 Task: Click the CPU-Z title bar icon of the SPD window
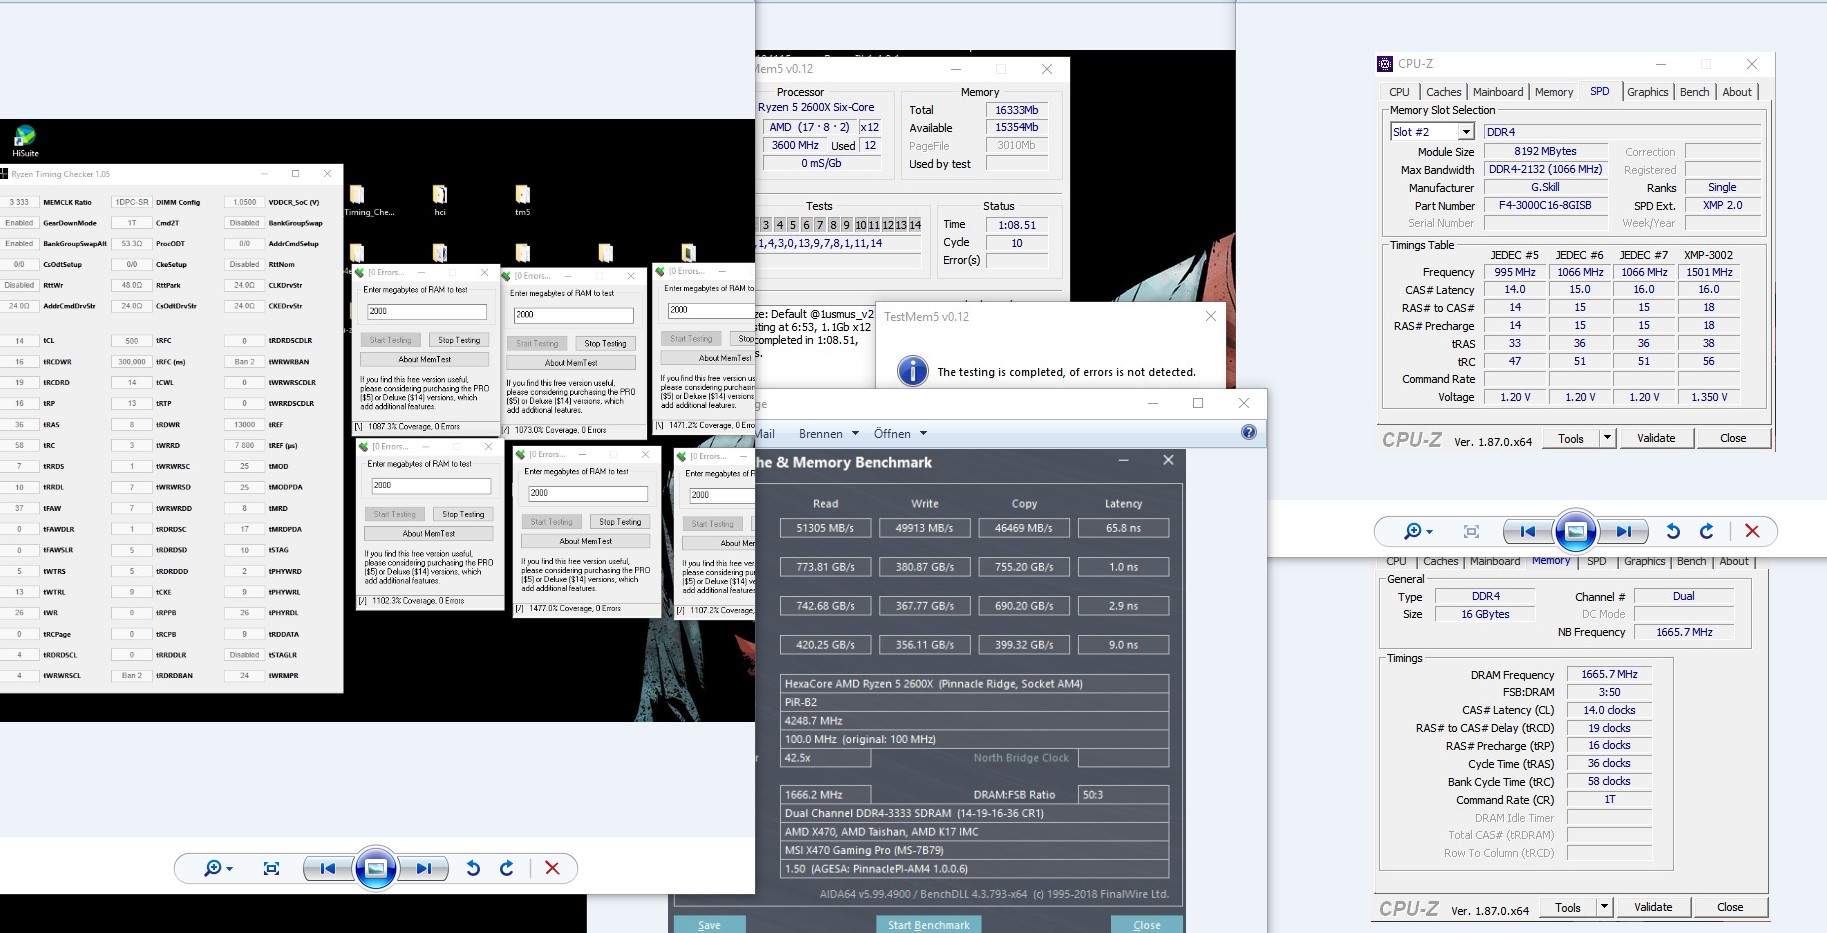click(1385, 64)
